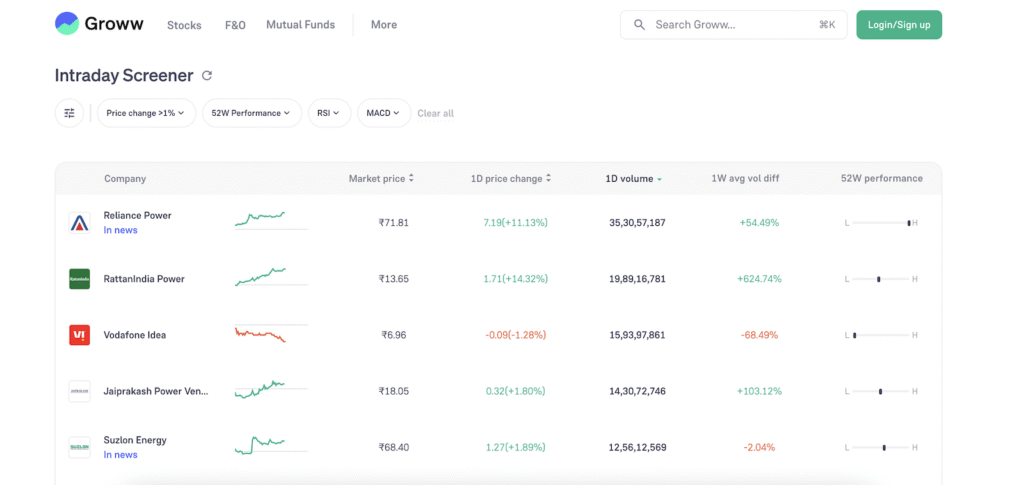The height and width of the screenshot is (485, 1024).
Task: Click the RattanIndia Power intraday sparkline chart
Action: 271,277
